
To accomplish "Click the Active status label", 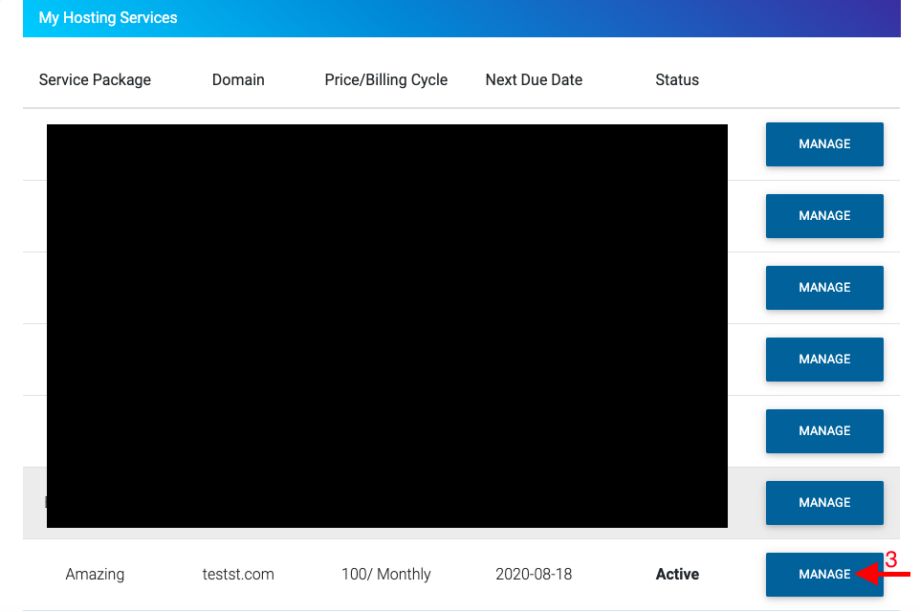I will click(676, 574).
